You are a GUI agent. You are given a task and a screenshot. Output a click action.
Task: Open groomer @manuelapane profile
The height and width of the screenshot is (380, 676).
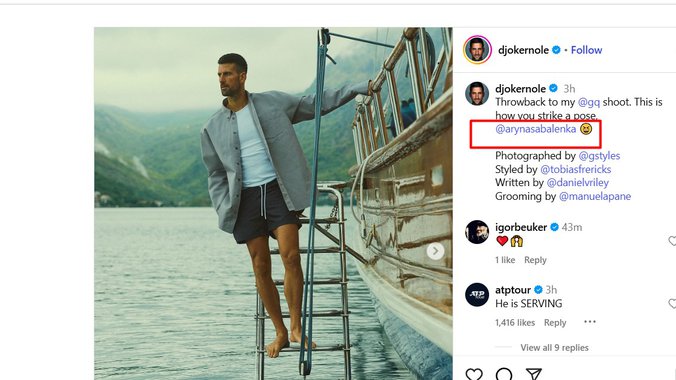point(595,197)
